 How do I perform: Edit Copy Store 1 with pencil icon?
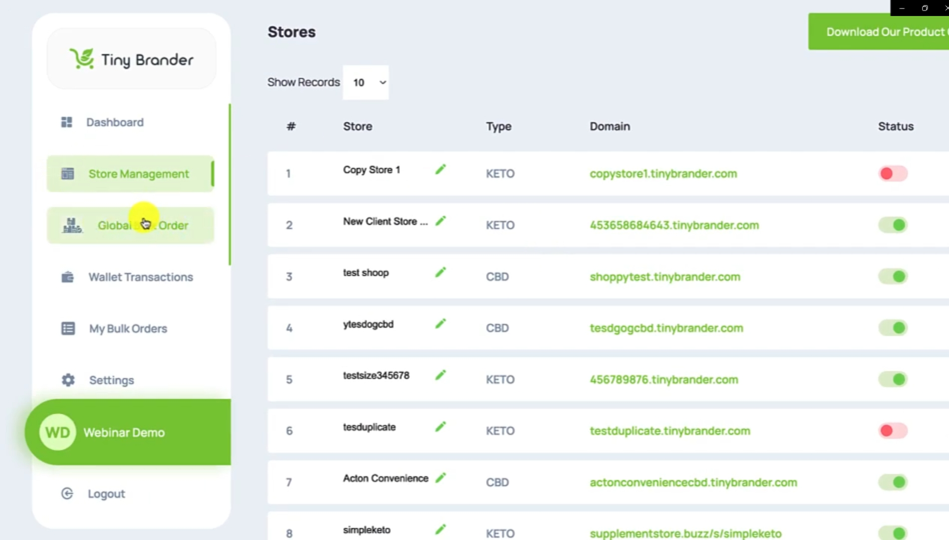pos(441,170)
